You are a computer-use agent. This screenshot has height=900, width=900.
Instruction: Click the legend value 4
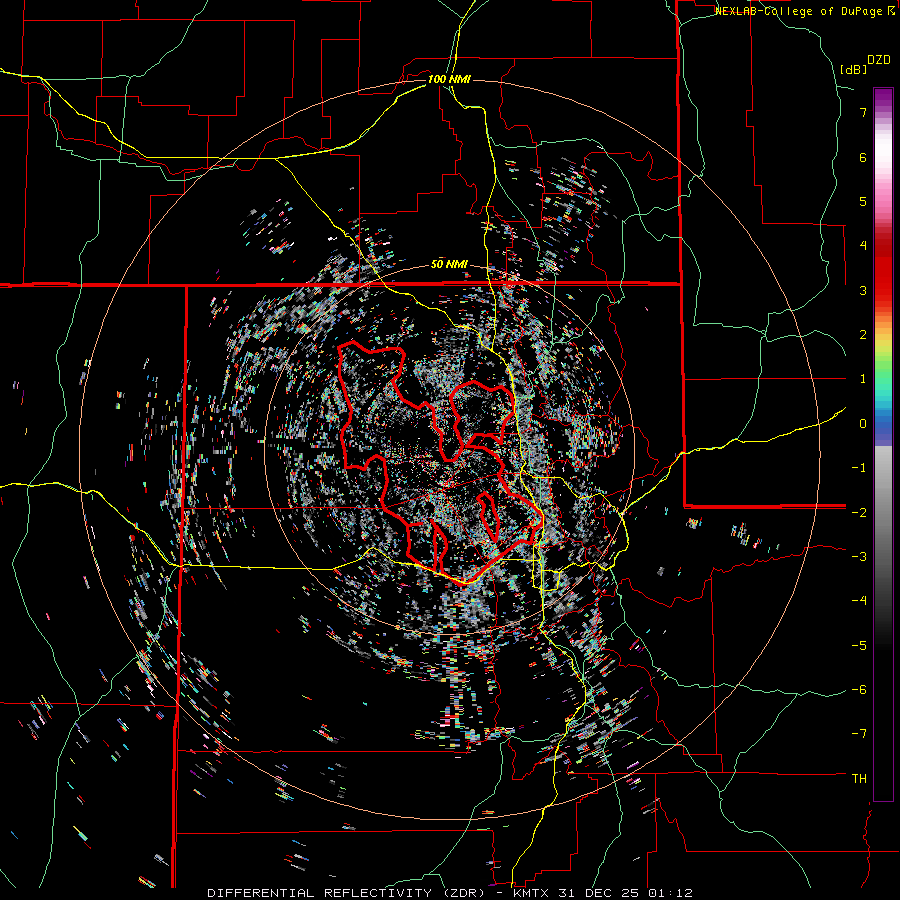tap(863, 246)
